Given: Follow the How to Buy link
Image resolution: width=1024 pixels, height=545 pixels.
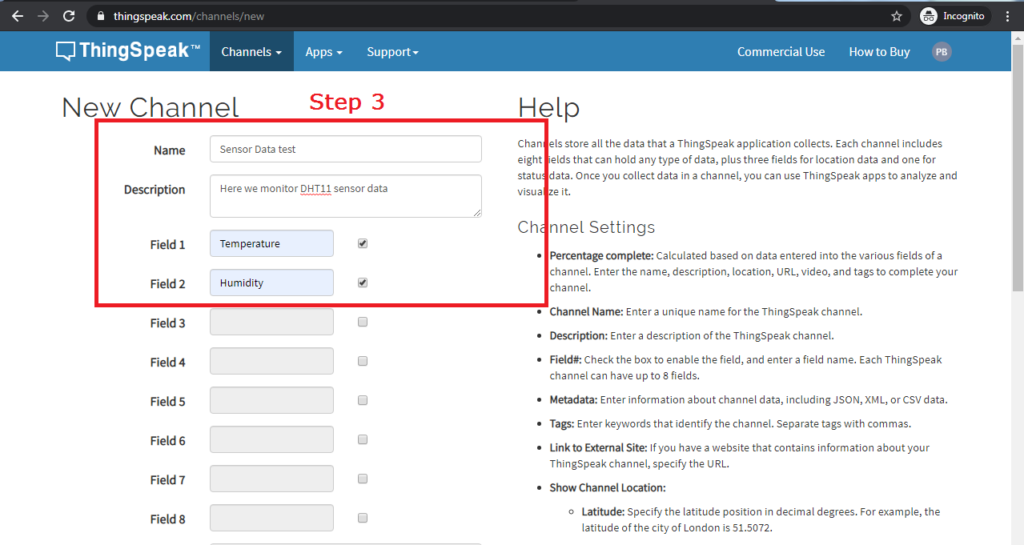Looking at the screenshot, I should coord(879,52).
